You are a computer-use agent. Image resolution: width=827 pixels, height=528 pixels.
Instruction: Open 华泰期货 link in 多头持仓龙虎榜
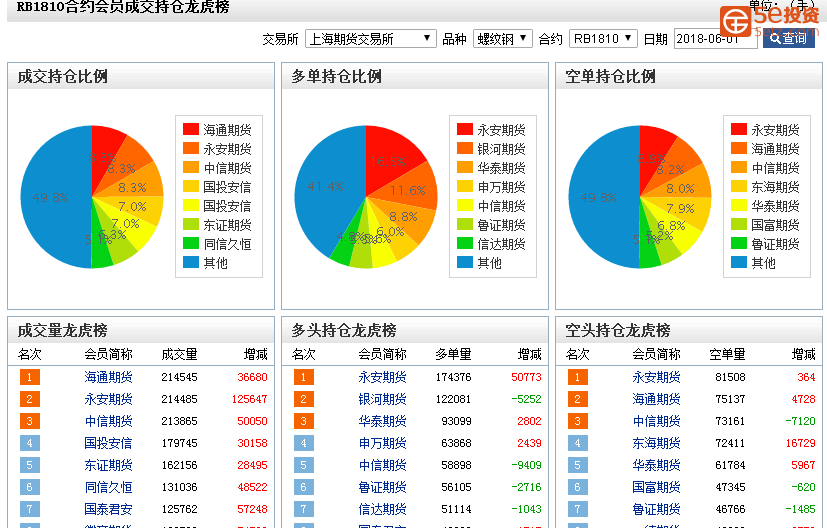click(382, 421)
